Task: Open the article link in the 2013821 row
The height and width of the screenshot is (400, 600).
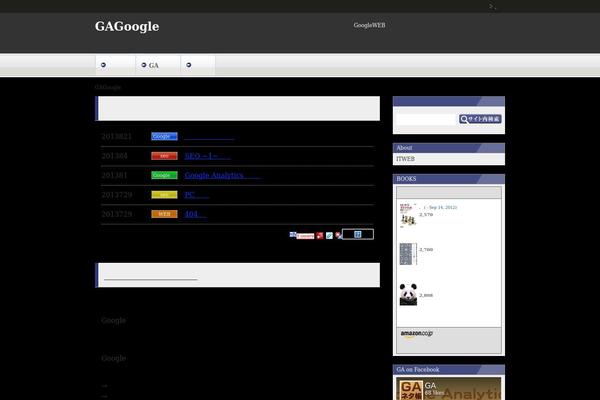Action: click(x=209, y=137)
